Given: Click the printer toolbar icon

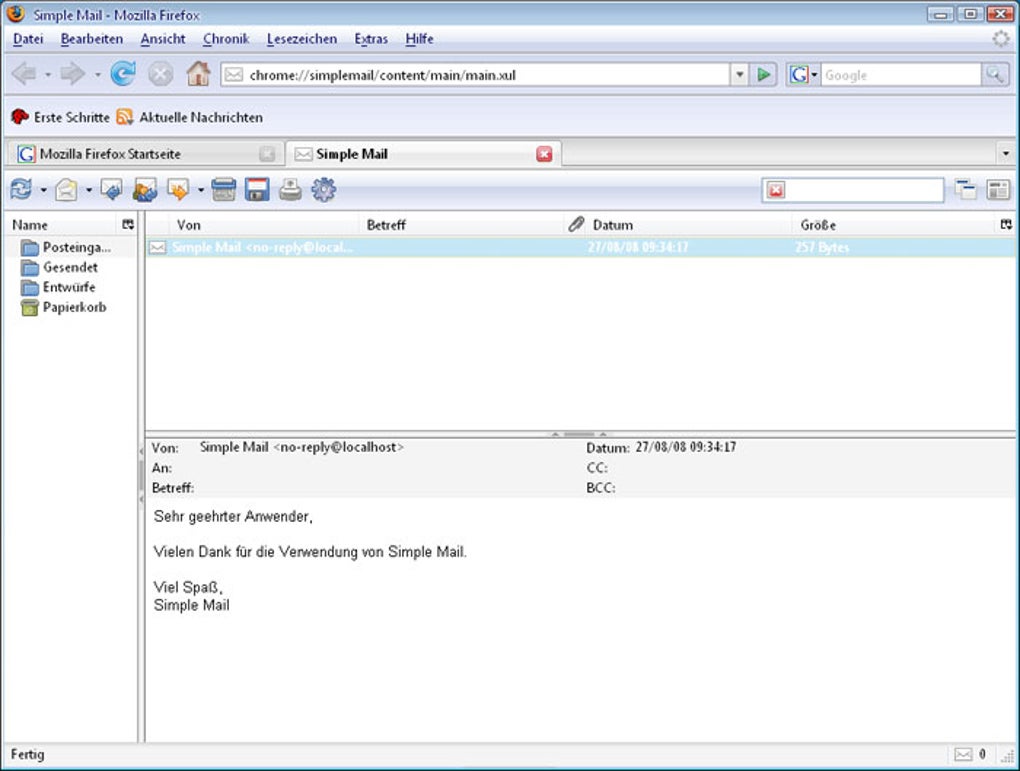Looking at the screenshot, I should point(290,190).
